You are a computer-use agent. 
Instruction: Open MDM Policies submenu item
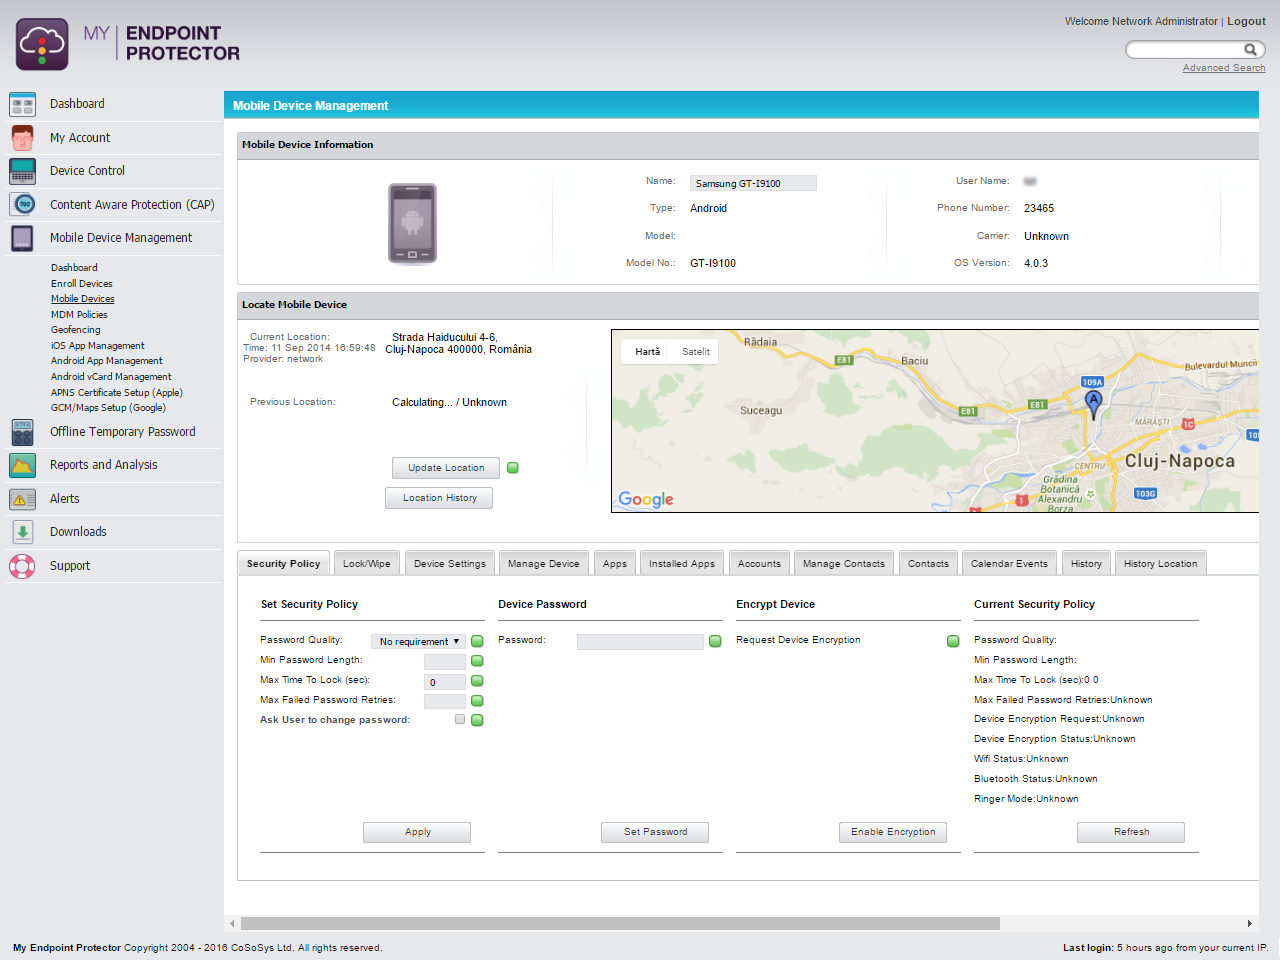(79, 315)
